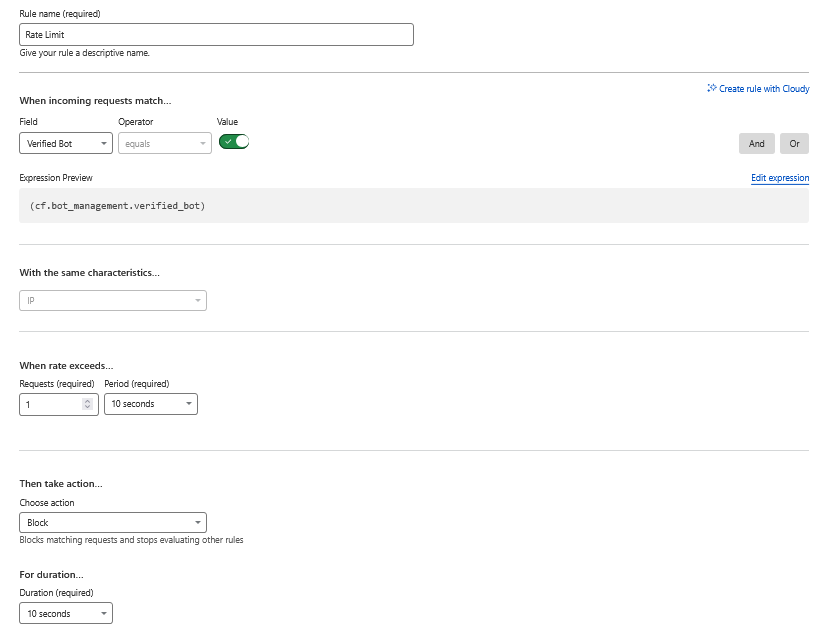The height and width of the screenshot is (628, 826).
Task: Click the 'Rule name (required)' label
Action: pos(60,14)
